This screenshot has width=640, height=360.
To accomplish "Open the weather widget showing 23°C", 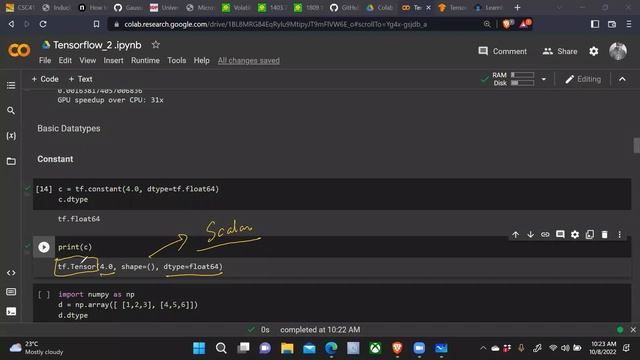I will [36, 348].
